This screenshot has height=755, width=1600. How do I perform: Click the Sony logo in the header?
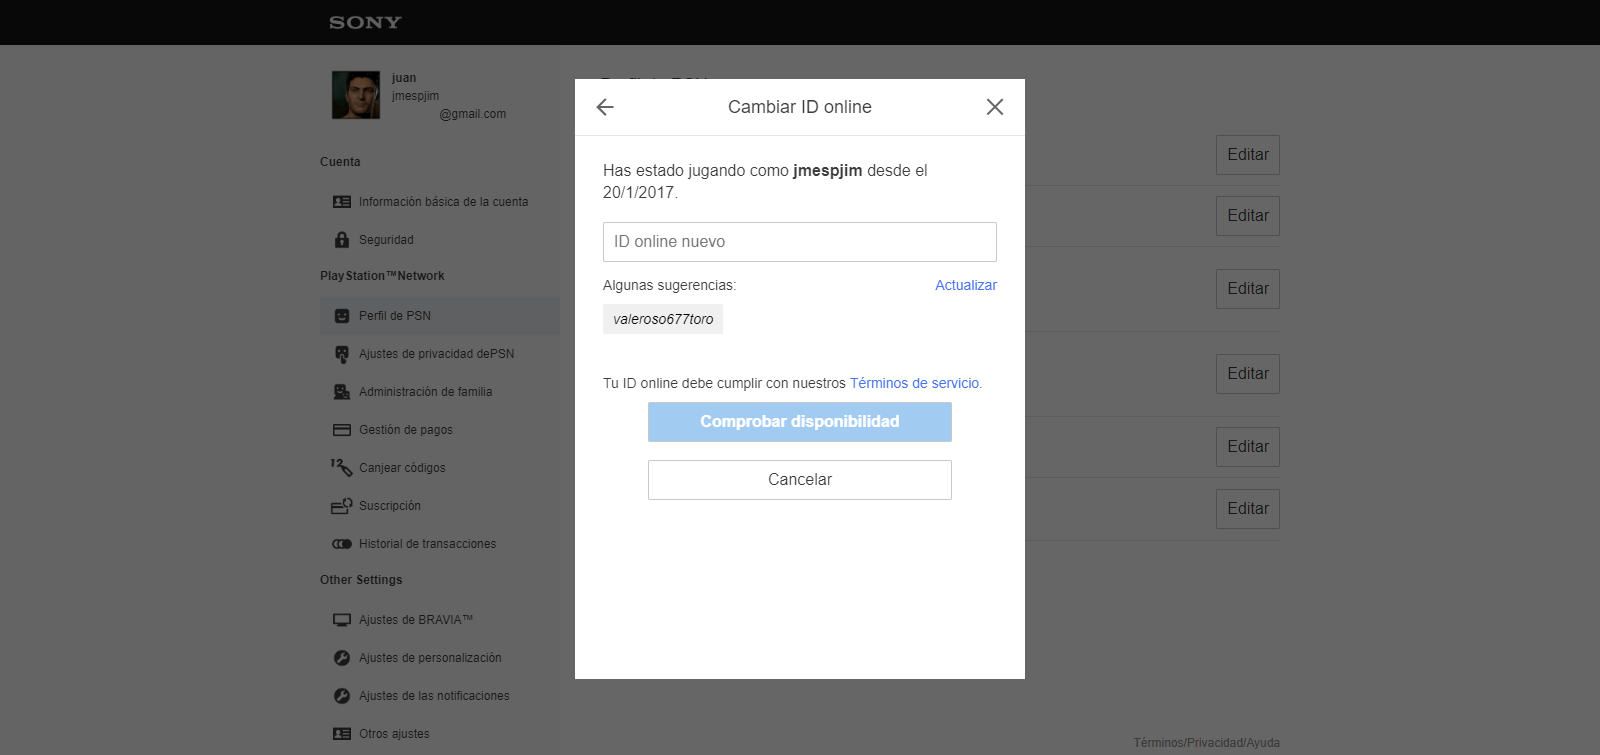(x=365, y=22)
